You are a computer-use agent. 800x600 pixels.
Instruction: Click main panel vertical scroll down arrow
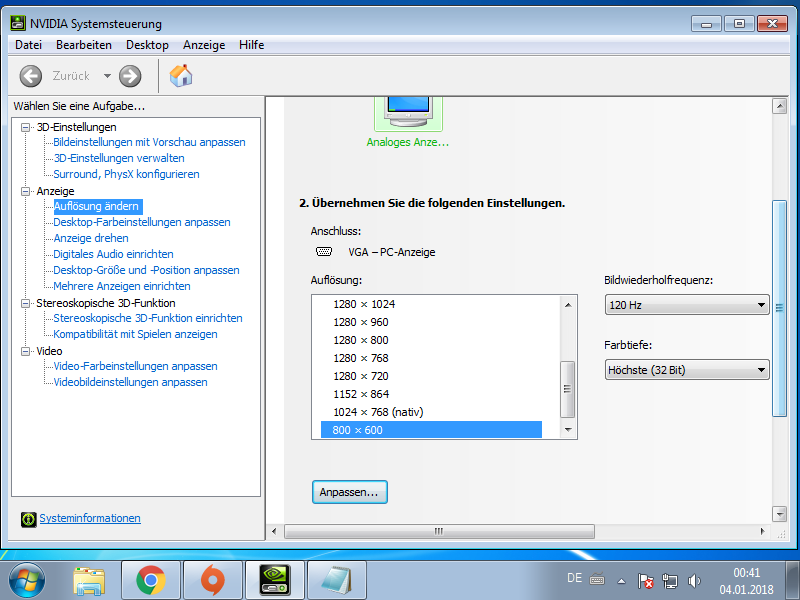[779, 514]
